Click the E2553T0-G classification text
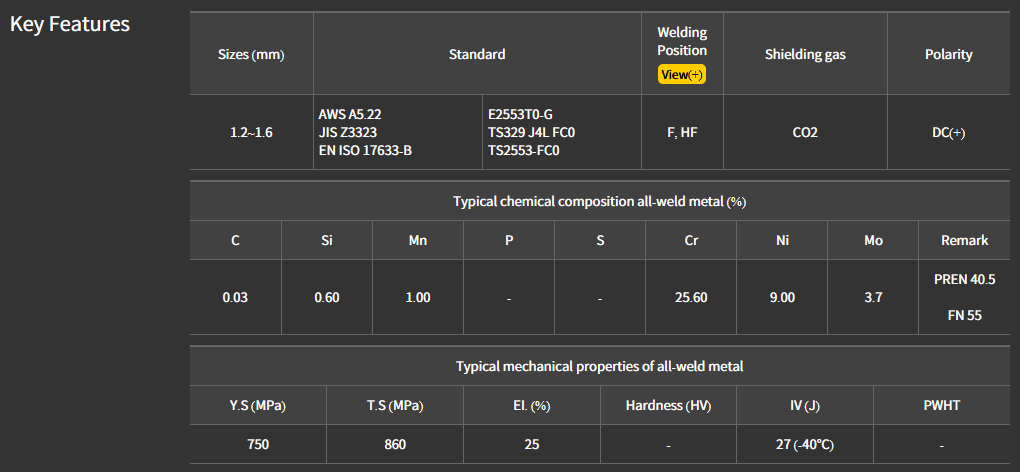This screenshot has width=1020, height=472. [520, 114]
